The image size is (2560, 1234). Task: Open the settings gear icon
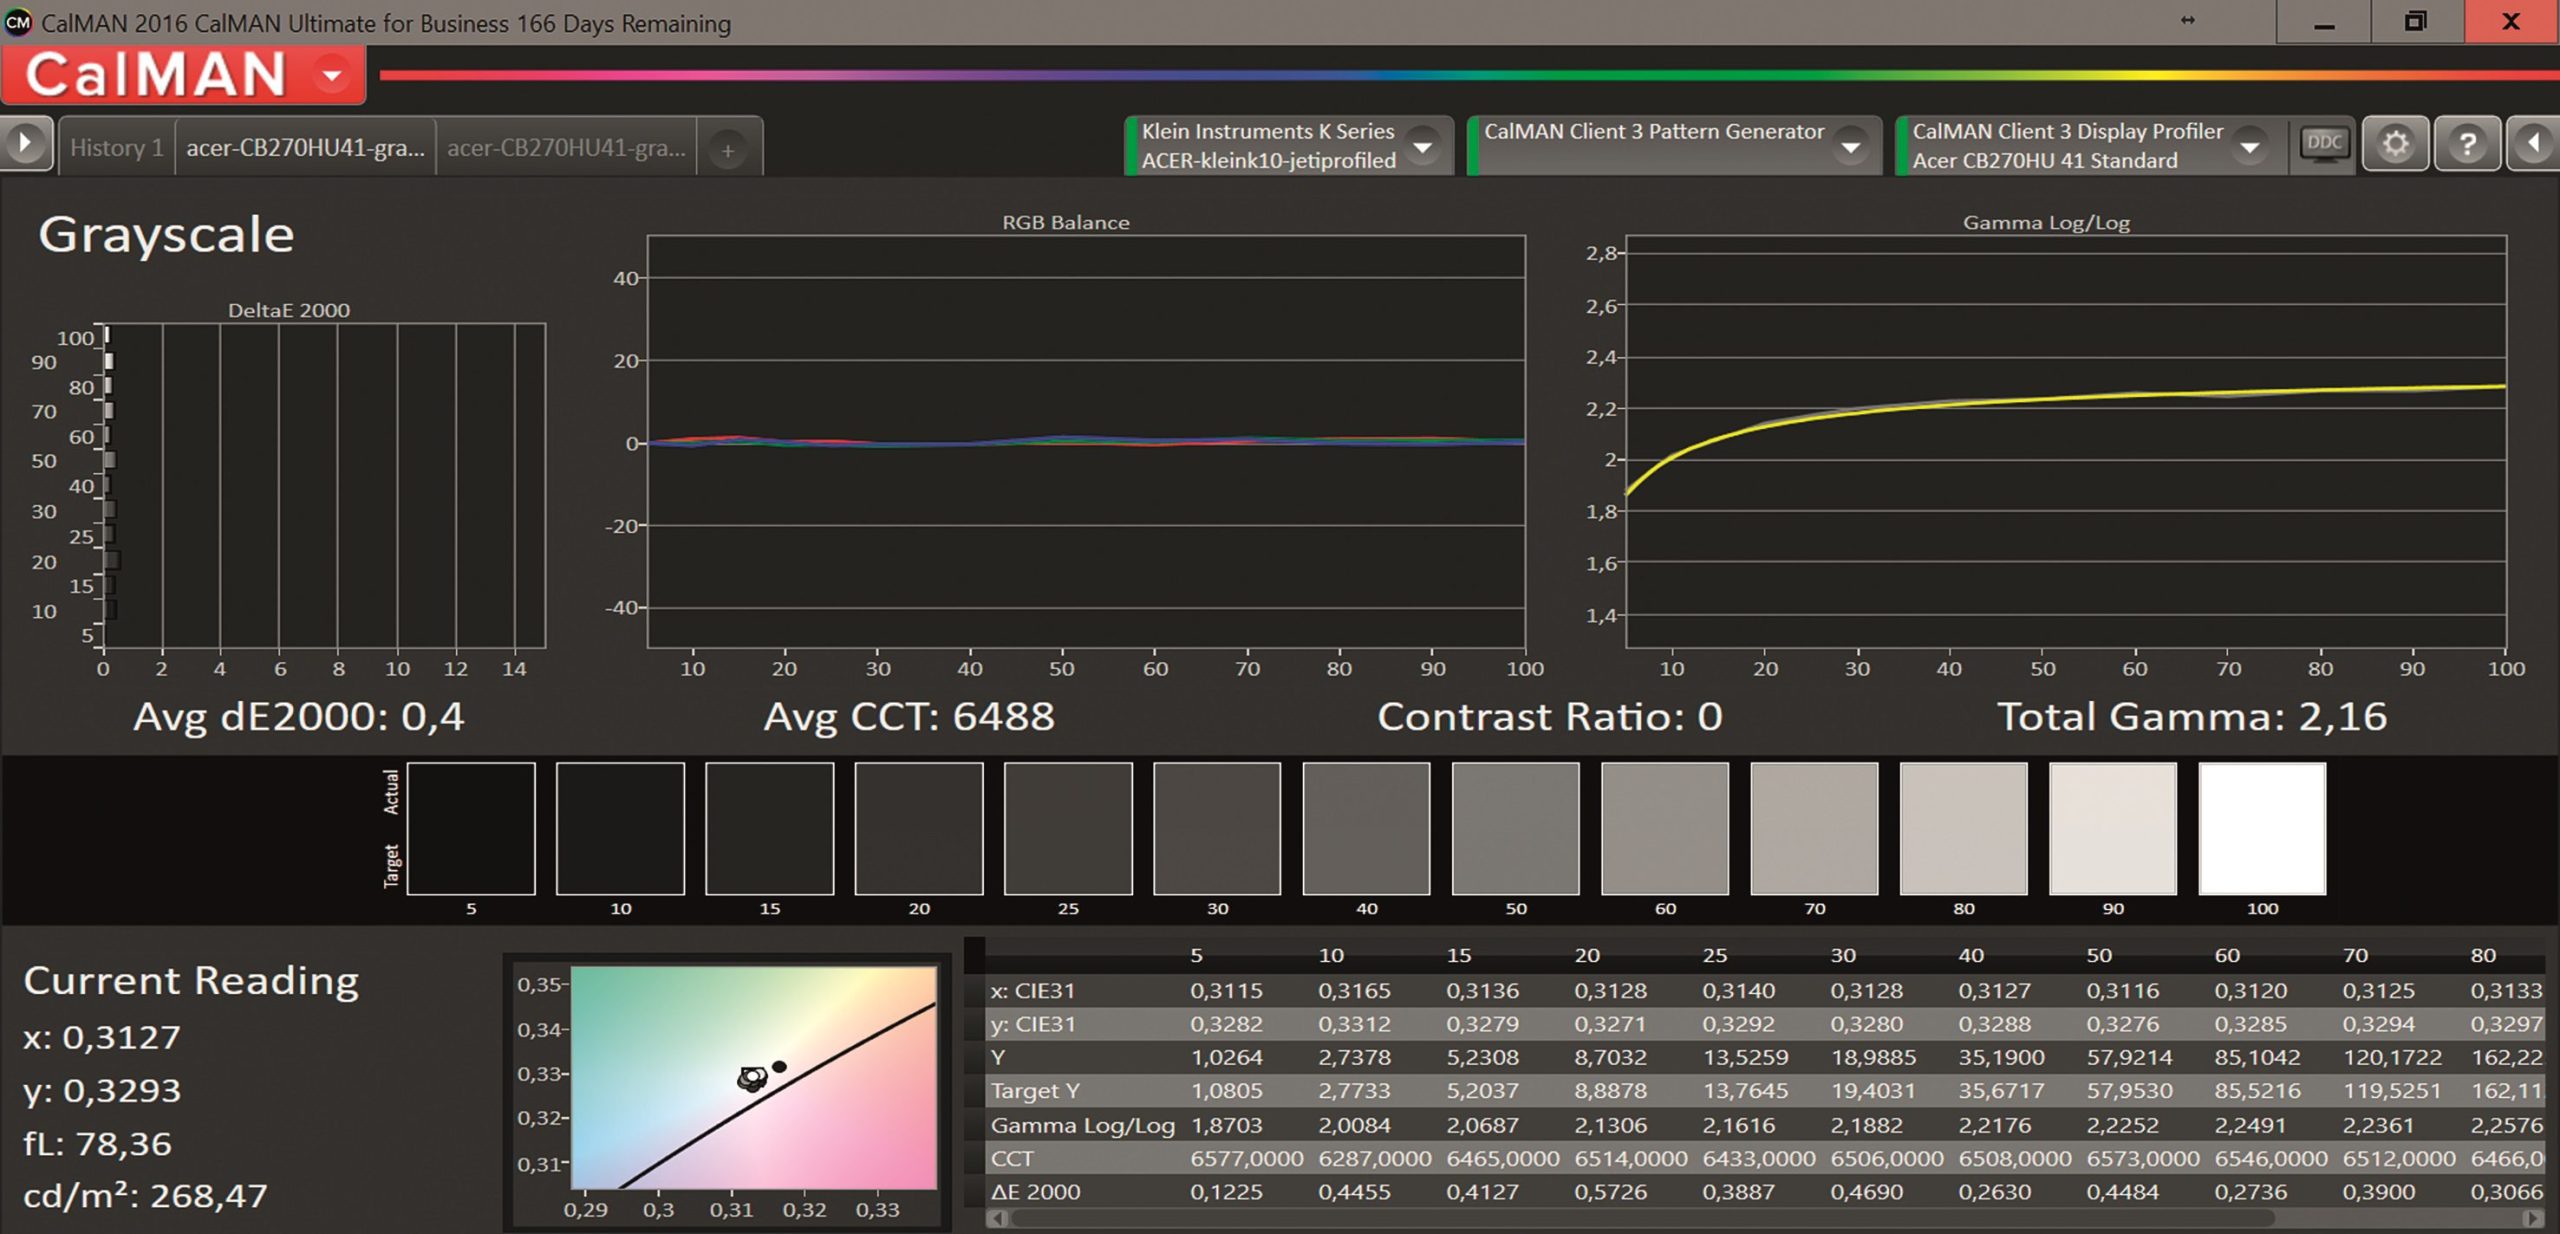coord(2395,145)
